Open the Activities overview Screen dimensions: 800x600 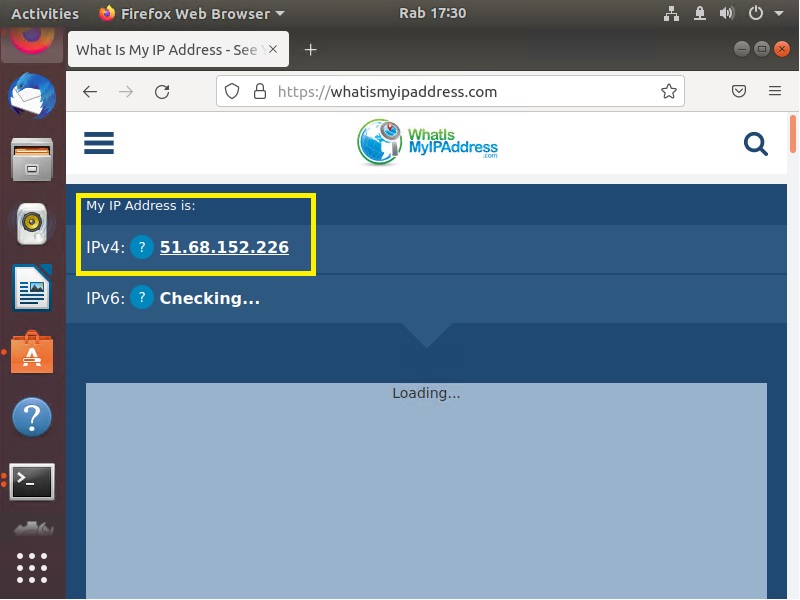pyautogui.click(x=45, y=13)
